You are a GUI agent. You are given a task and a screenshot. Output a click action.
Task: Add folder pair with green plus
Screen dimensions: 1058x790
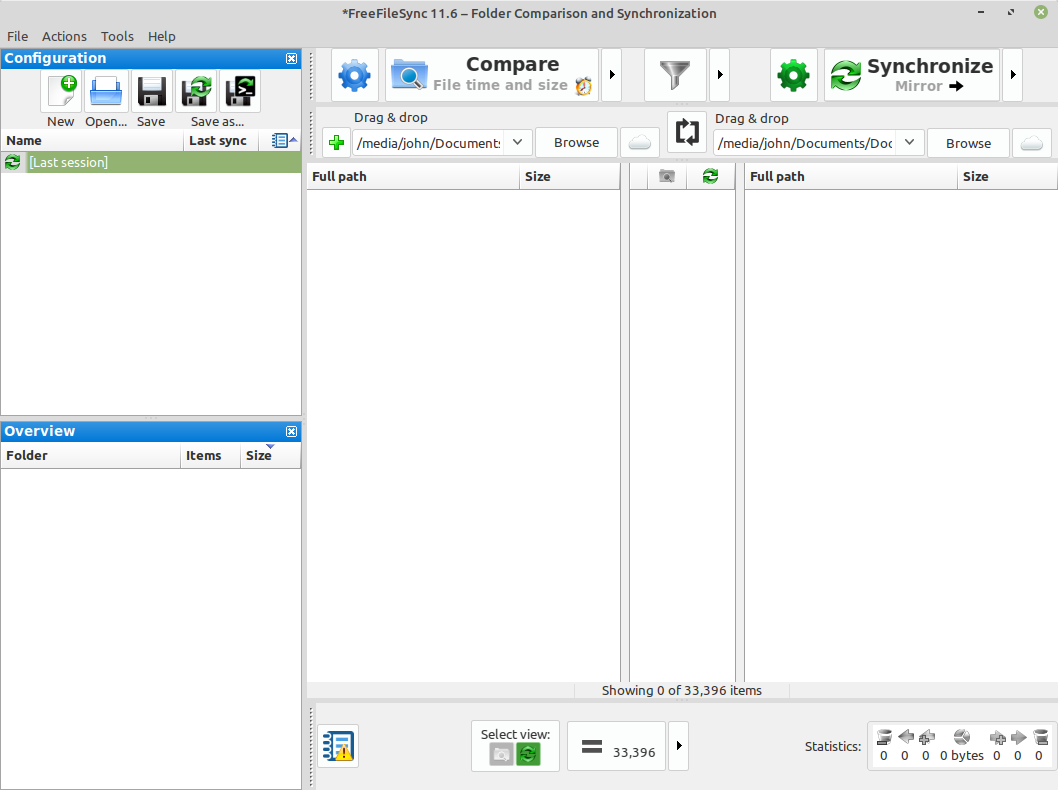pyautogui.click(x=336, y=142)
